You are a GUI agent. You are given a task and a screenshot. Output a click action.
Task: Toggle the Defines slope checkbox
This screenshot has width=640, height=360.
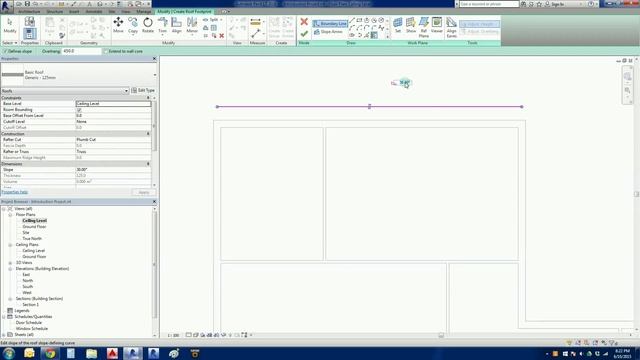[6, 51]
